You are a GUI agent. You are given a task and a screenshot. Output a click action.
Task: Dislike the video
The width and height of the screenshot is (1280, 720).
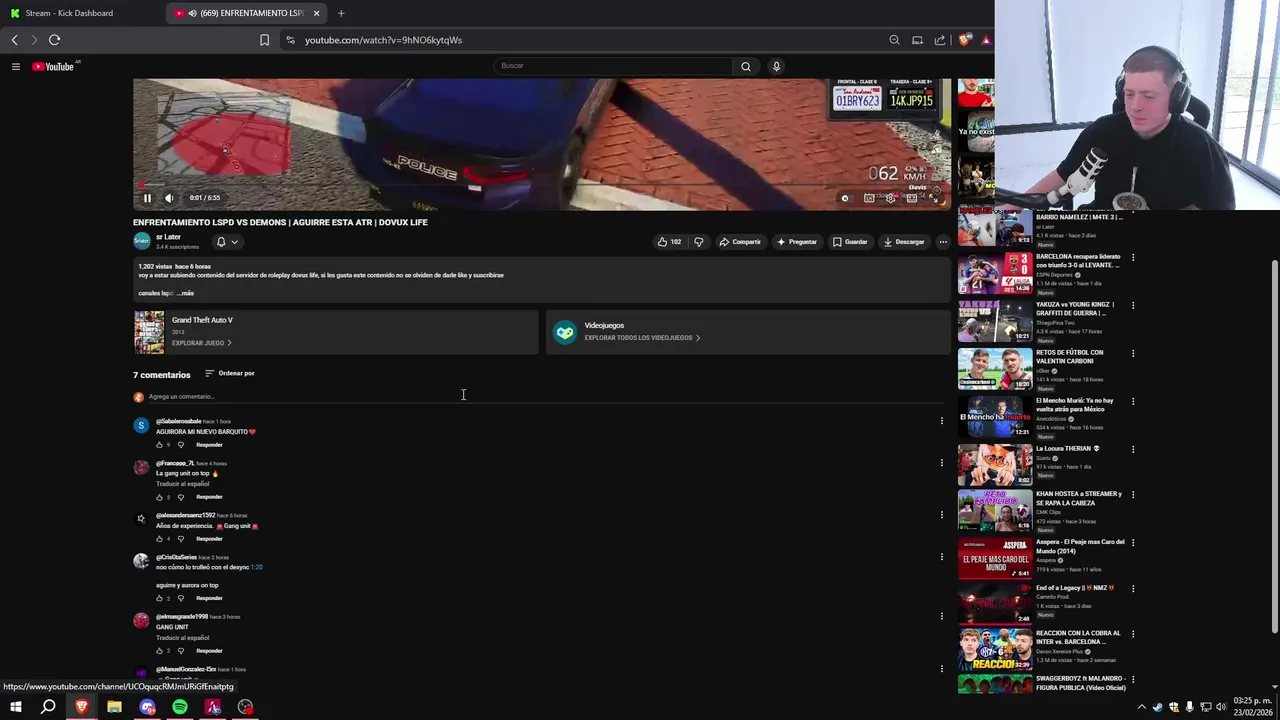coord(698,242)
